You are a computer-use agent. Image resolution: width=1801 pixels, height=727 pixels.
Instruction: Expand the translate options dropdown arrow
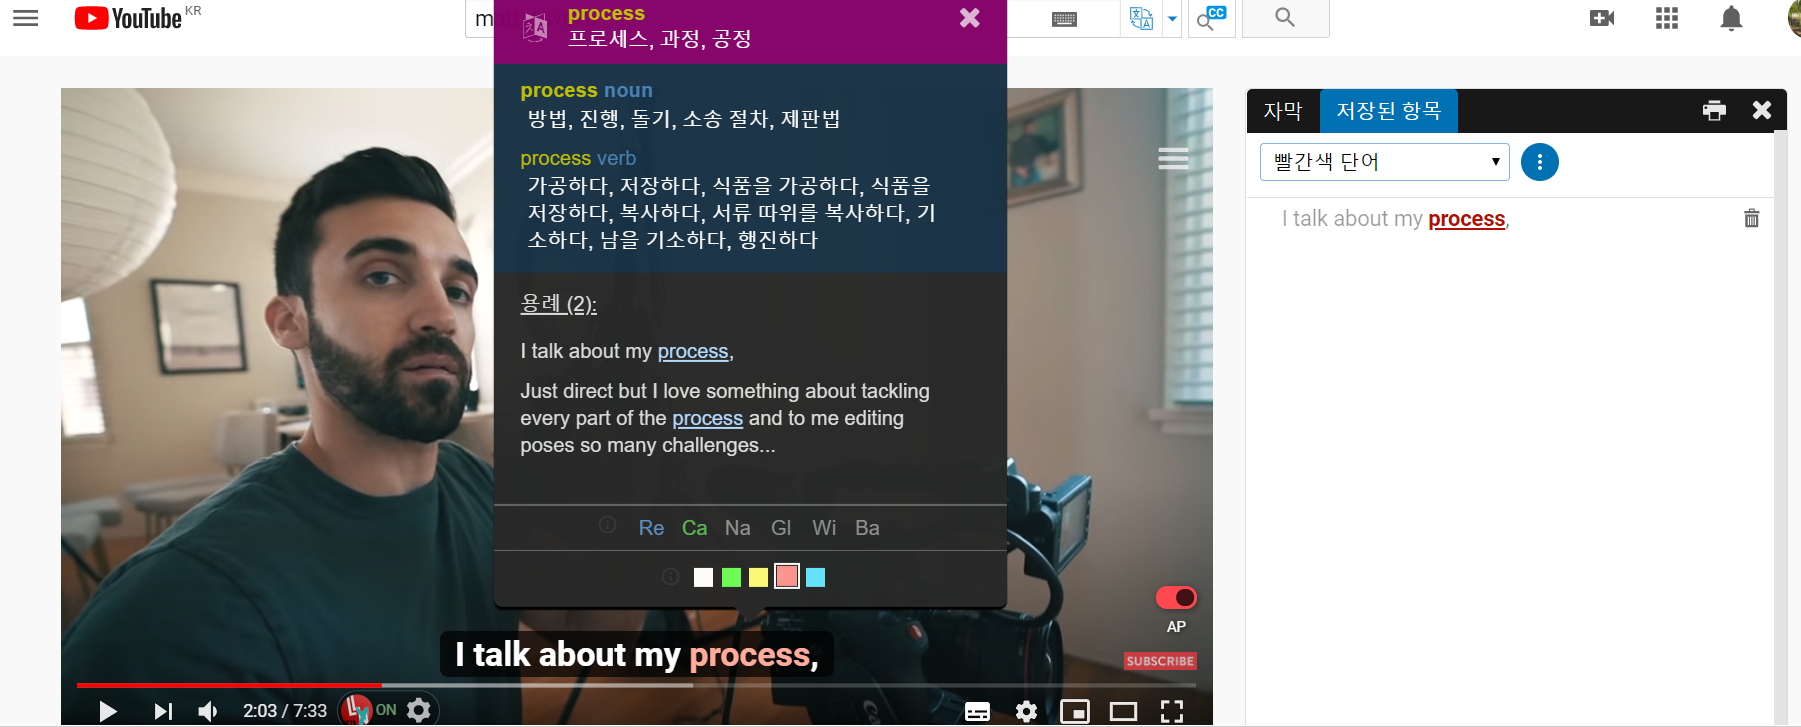[1172, 18]
